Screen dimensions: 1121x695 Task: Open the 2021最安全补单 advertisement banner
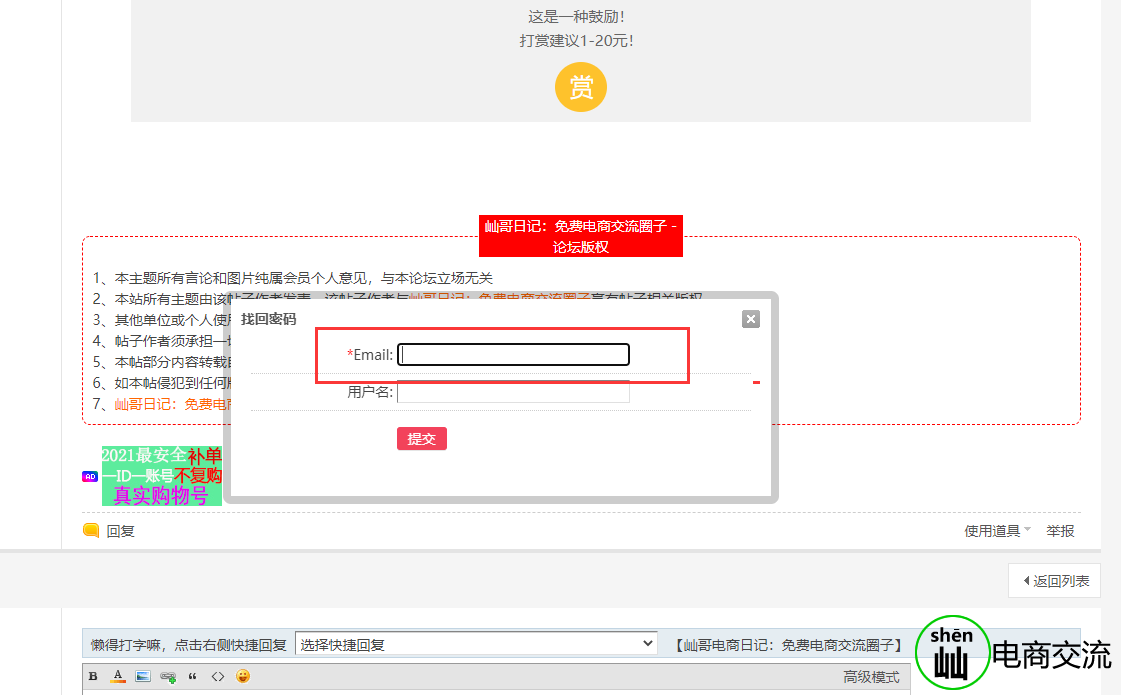pos(161,476)
